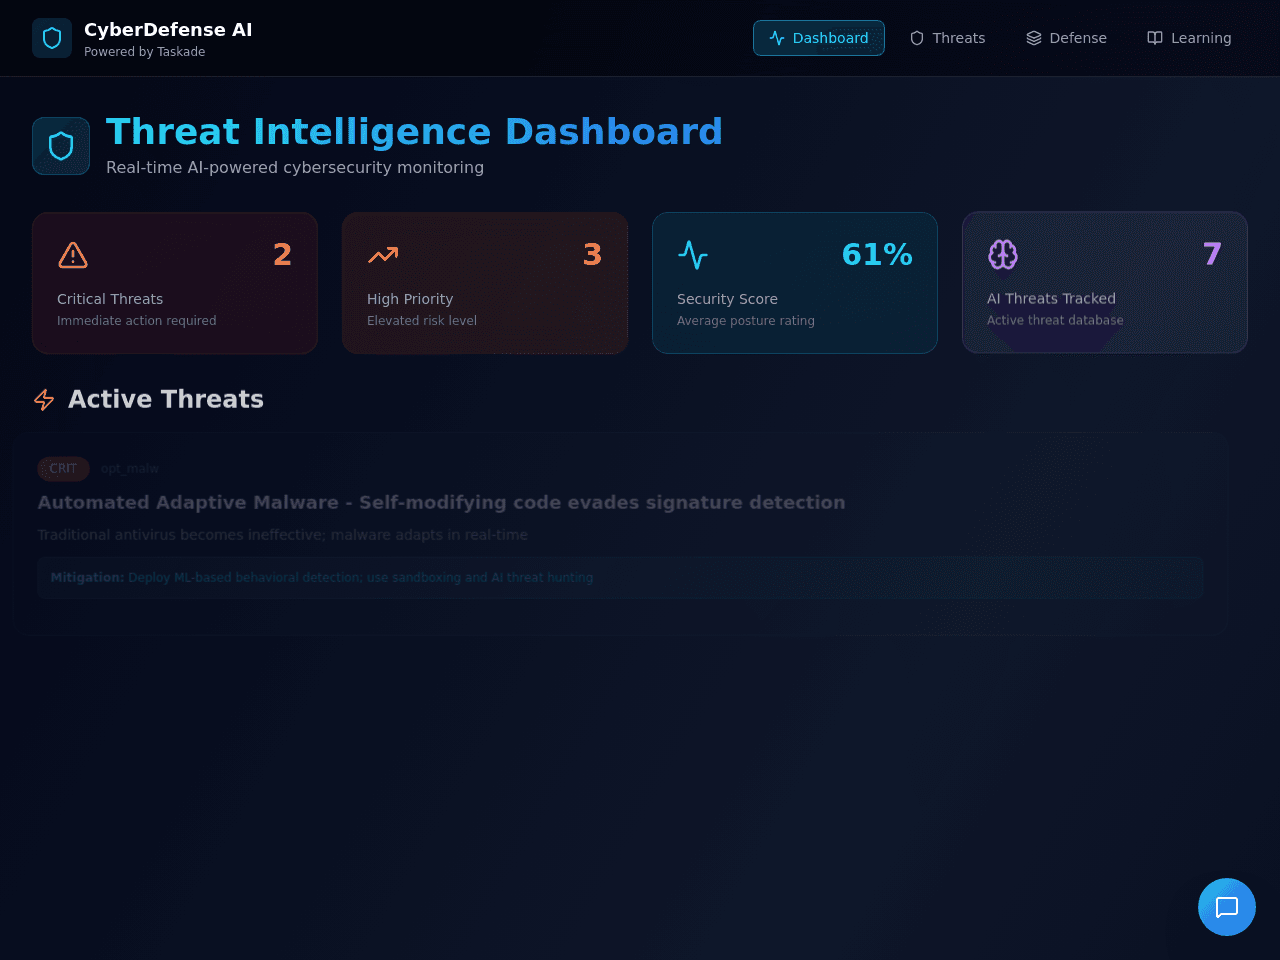Open the Dashboard tab

819,38
